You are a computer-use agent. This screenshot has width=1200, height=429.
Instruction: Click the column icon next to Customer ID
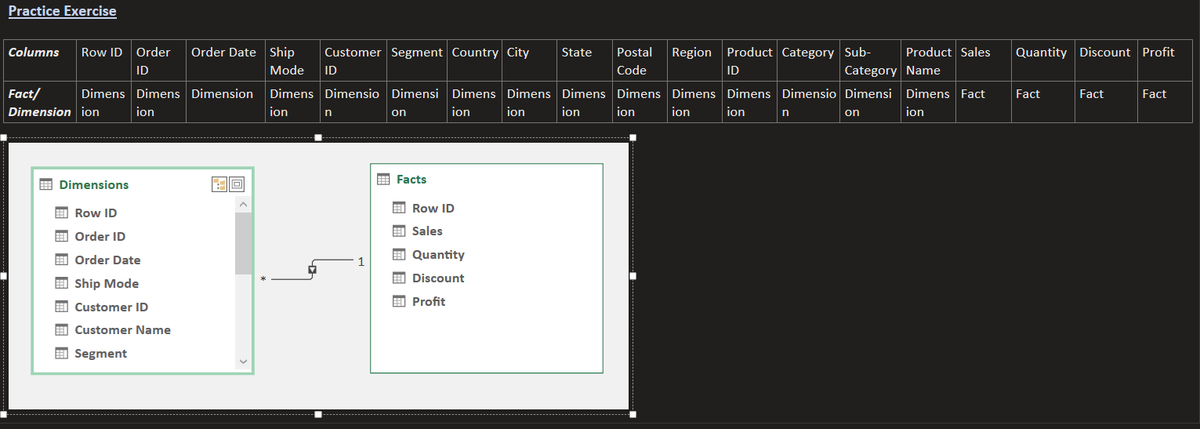tap(61, 307)
